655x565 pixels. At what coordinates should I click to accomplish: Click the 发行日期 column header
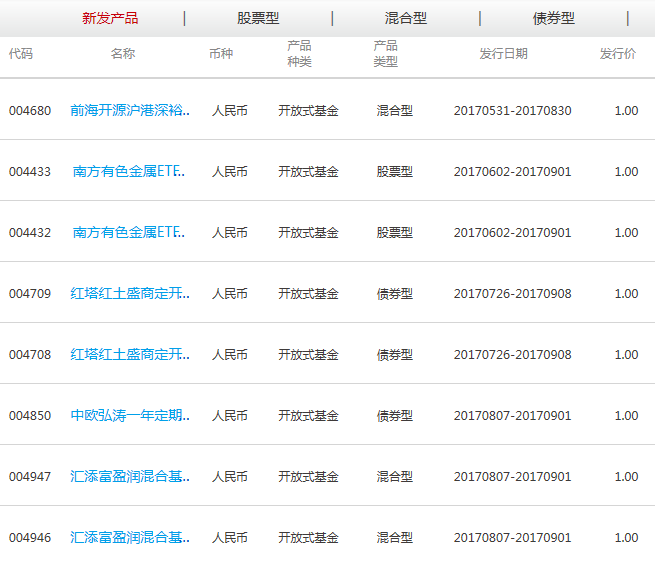pyautogui.click(x=503, y=53)
